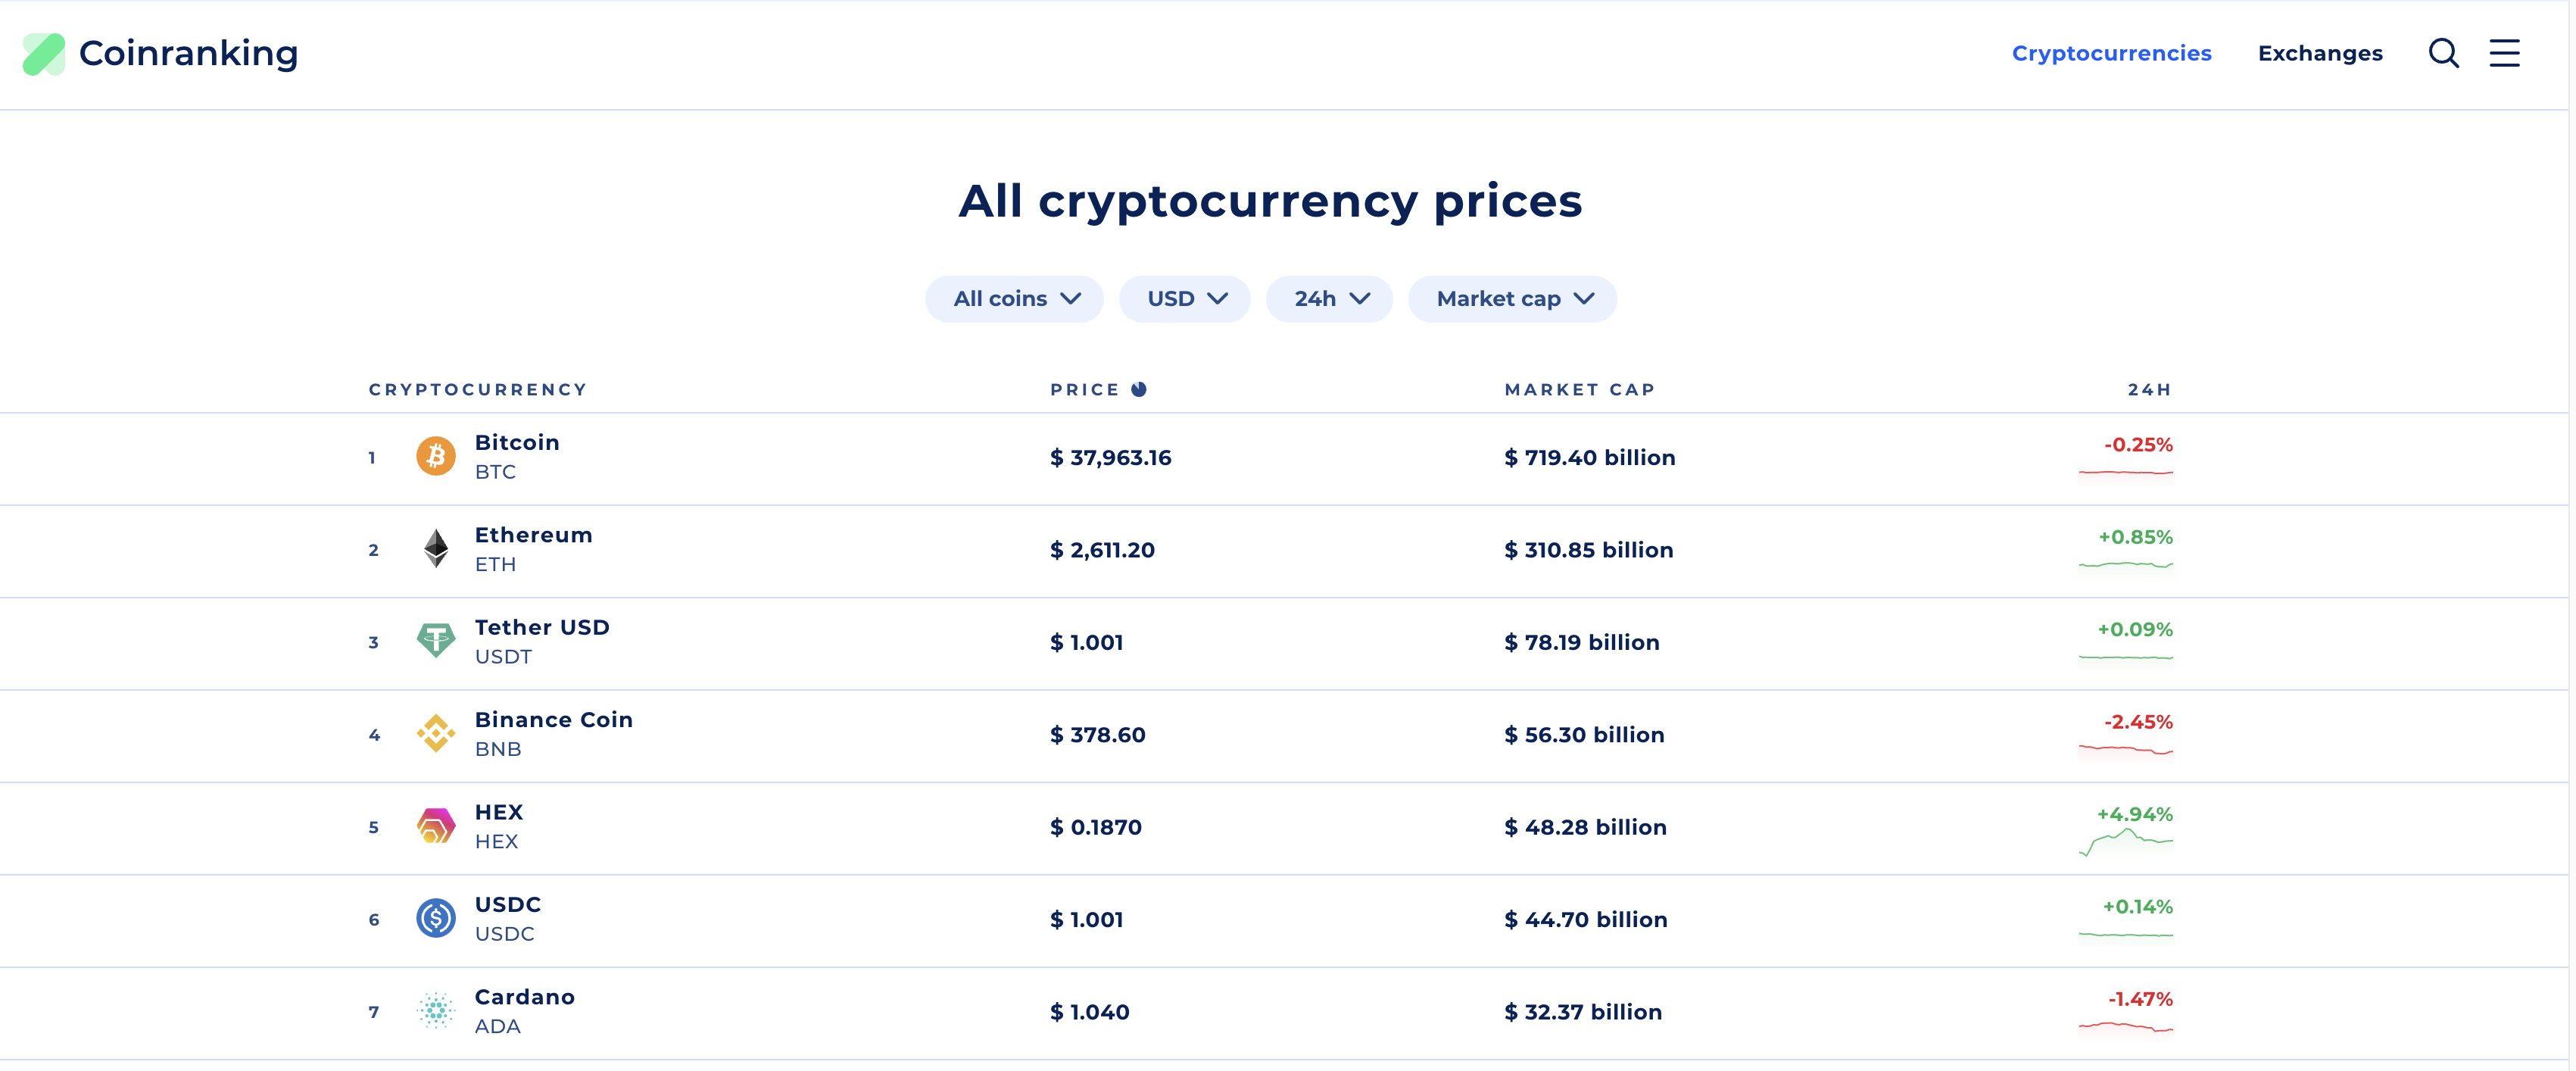2576x1071 pixels.
Task: Click the USDC dollar logo
Action: [x=437, y=918]
